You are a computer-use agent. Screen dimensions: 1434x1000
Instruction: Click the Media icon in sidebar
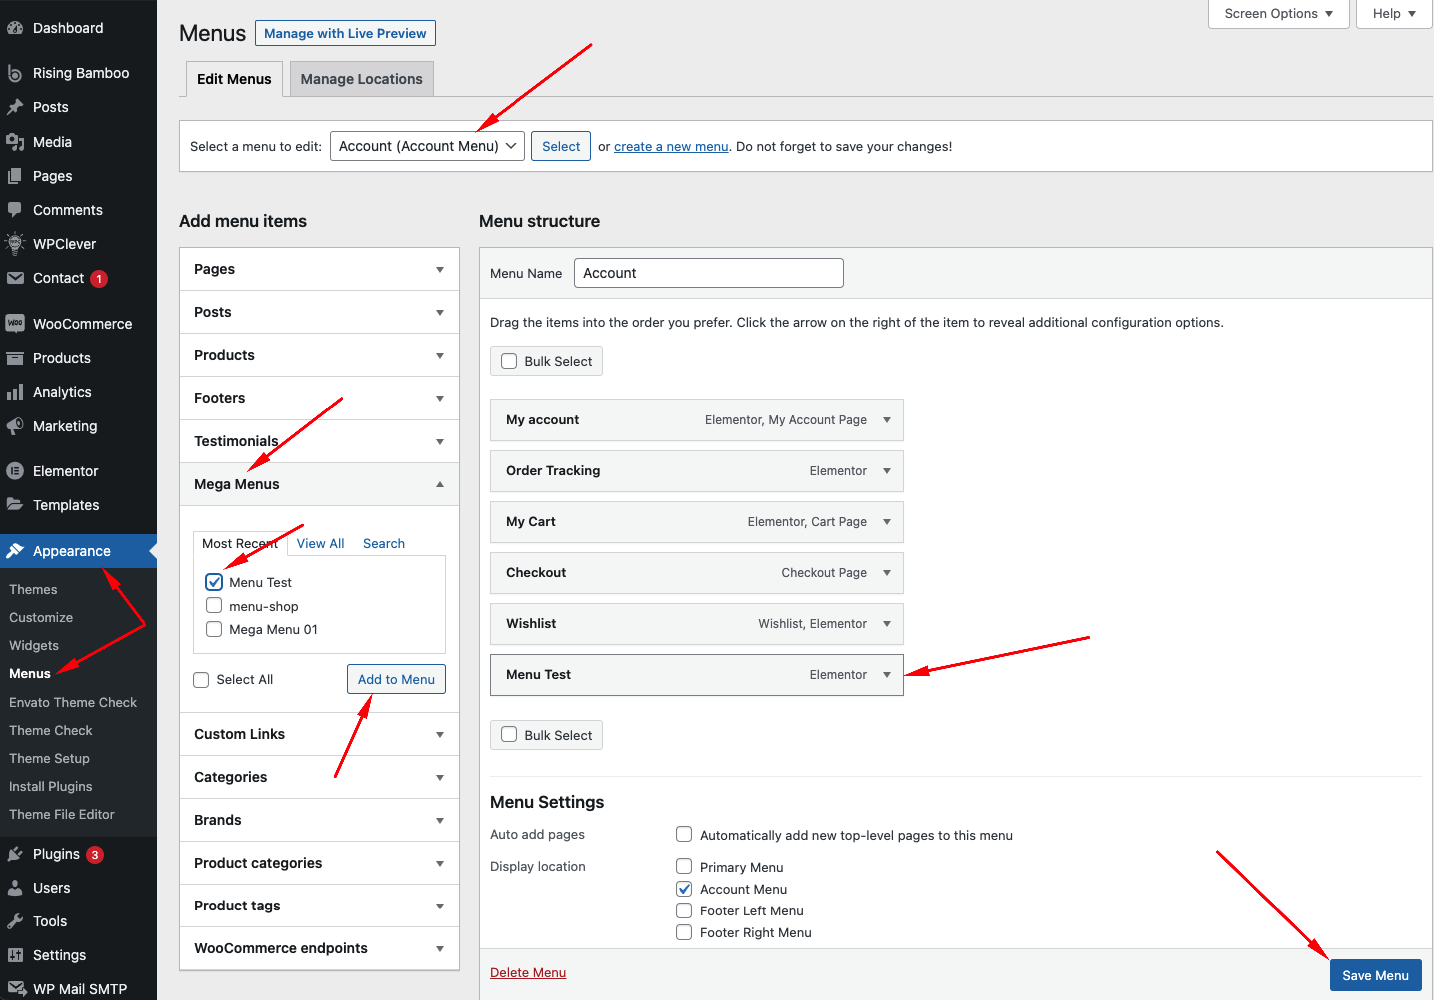click(15, 142)
